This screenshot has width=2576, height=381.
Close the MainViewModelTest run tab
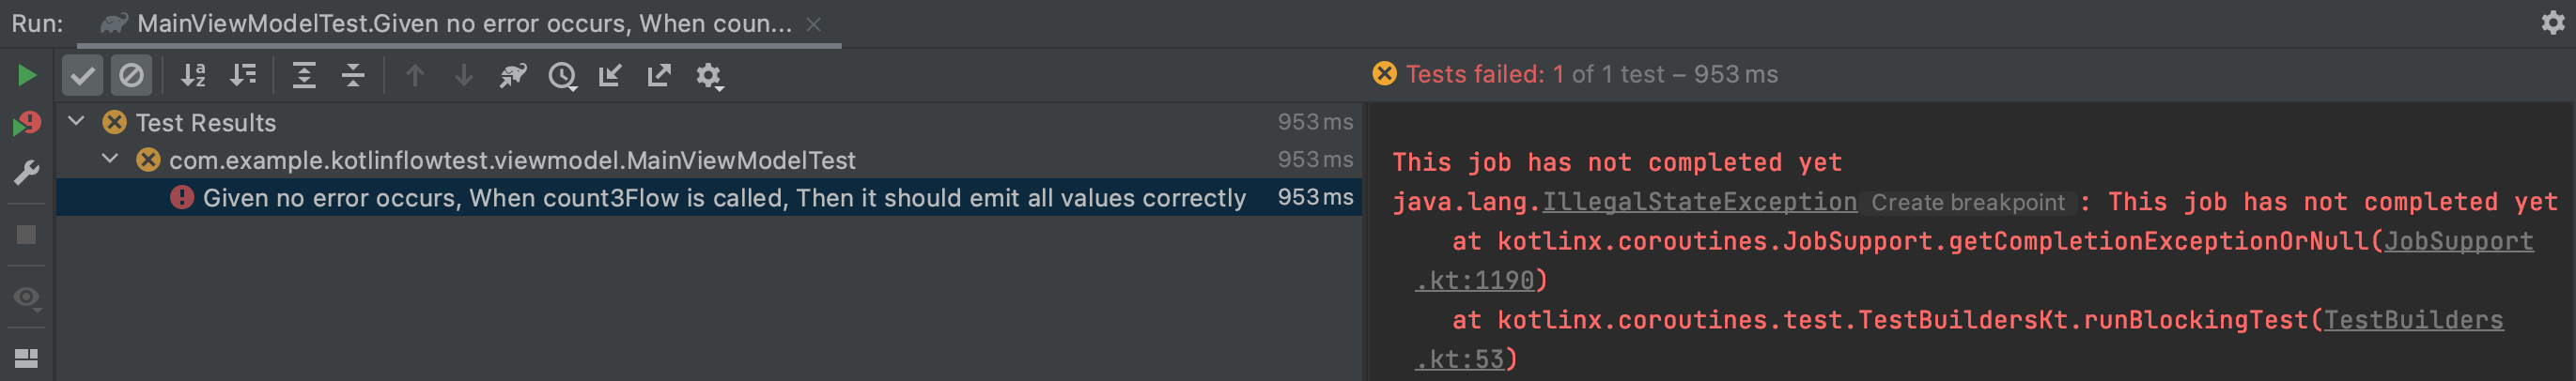[814, 24]
